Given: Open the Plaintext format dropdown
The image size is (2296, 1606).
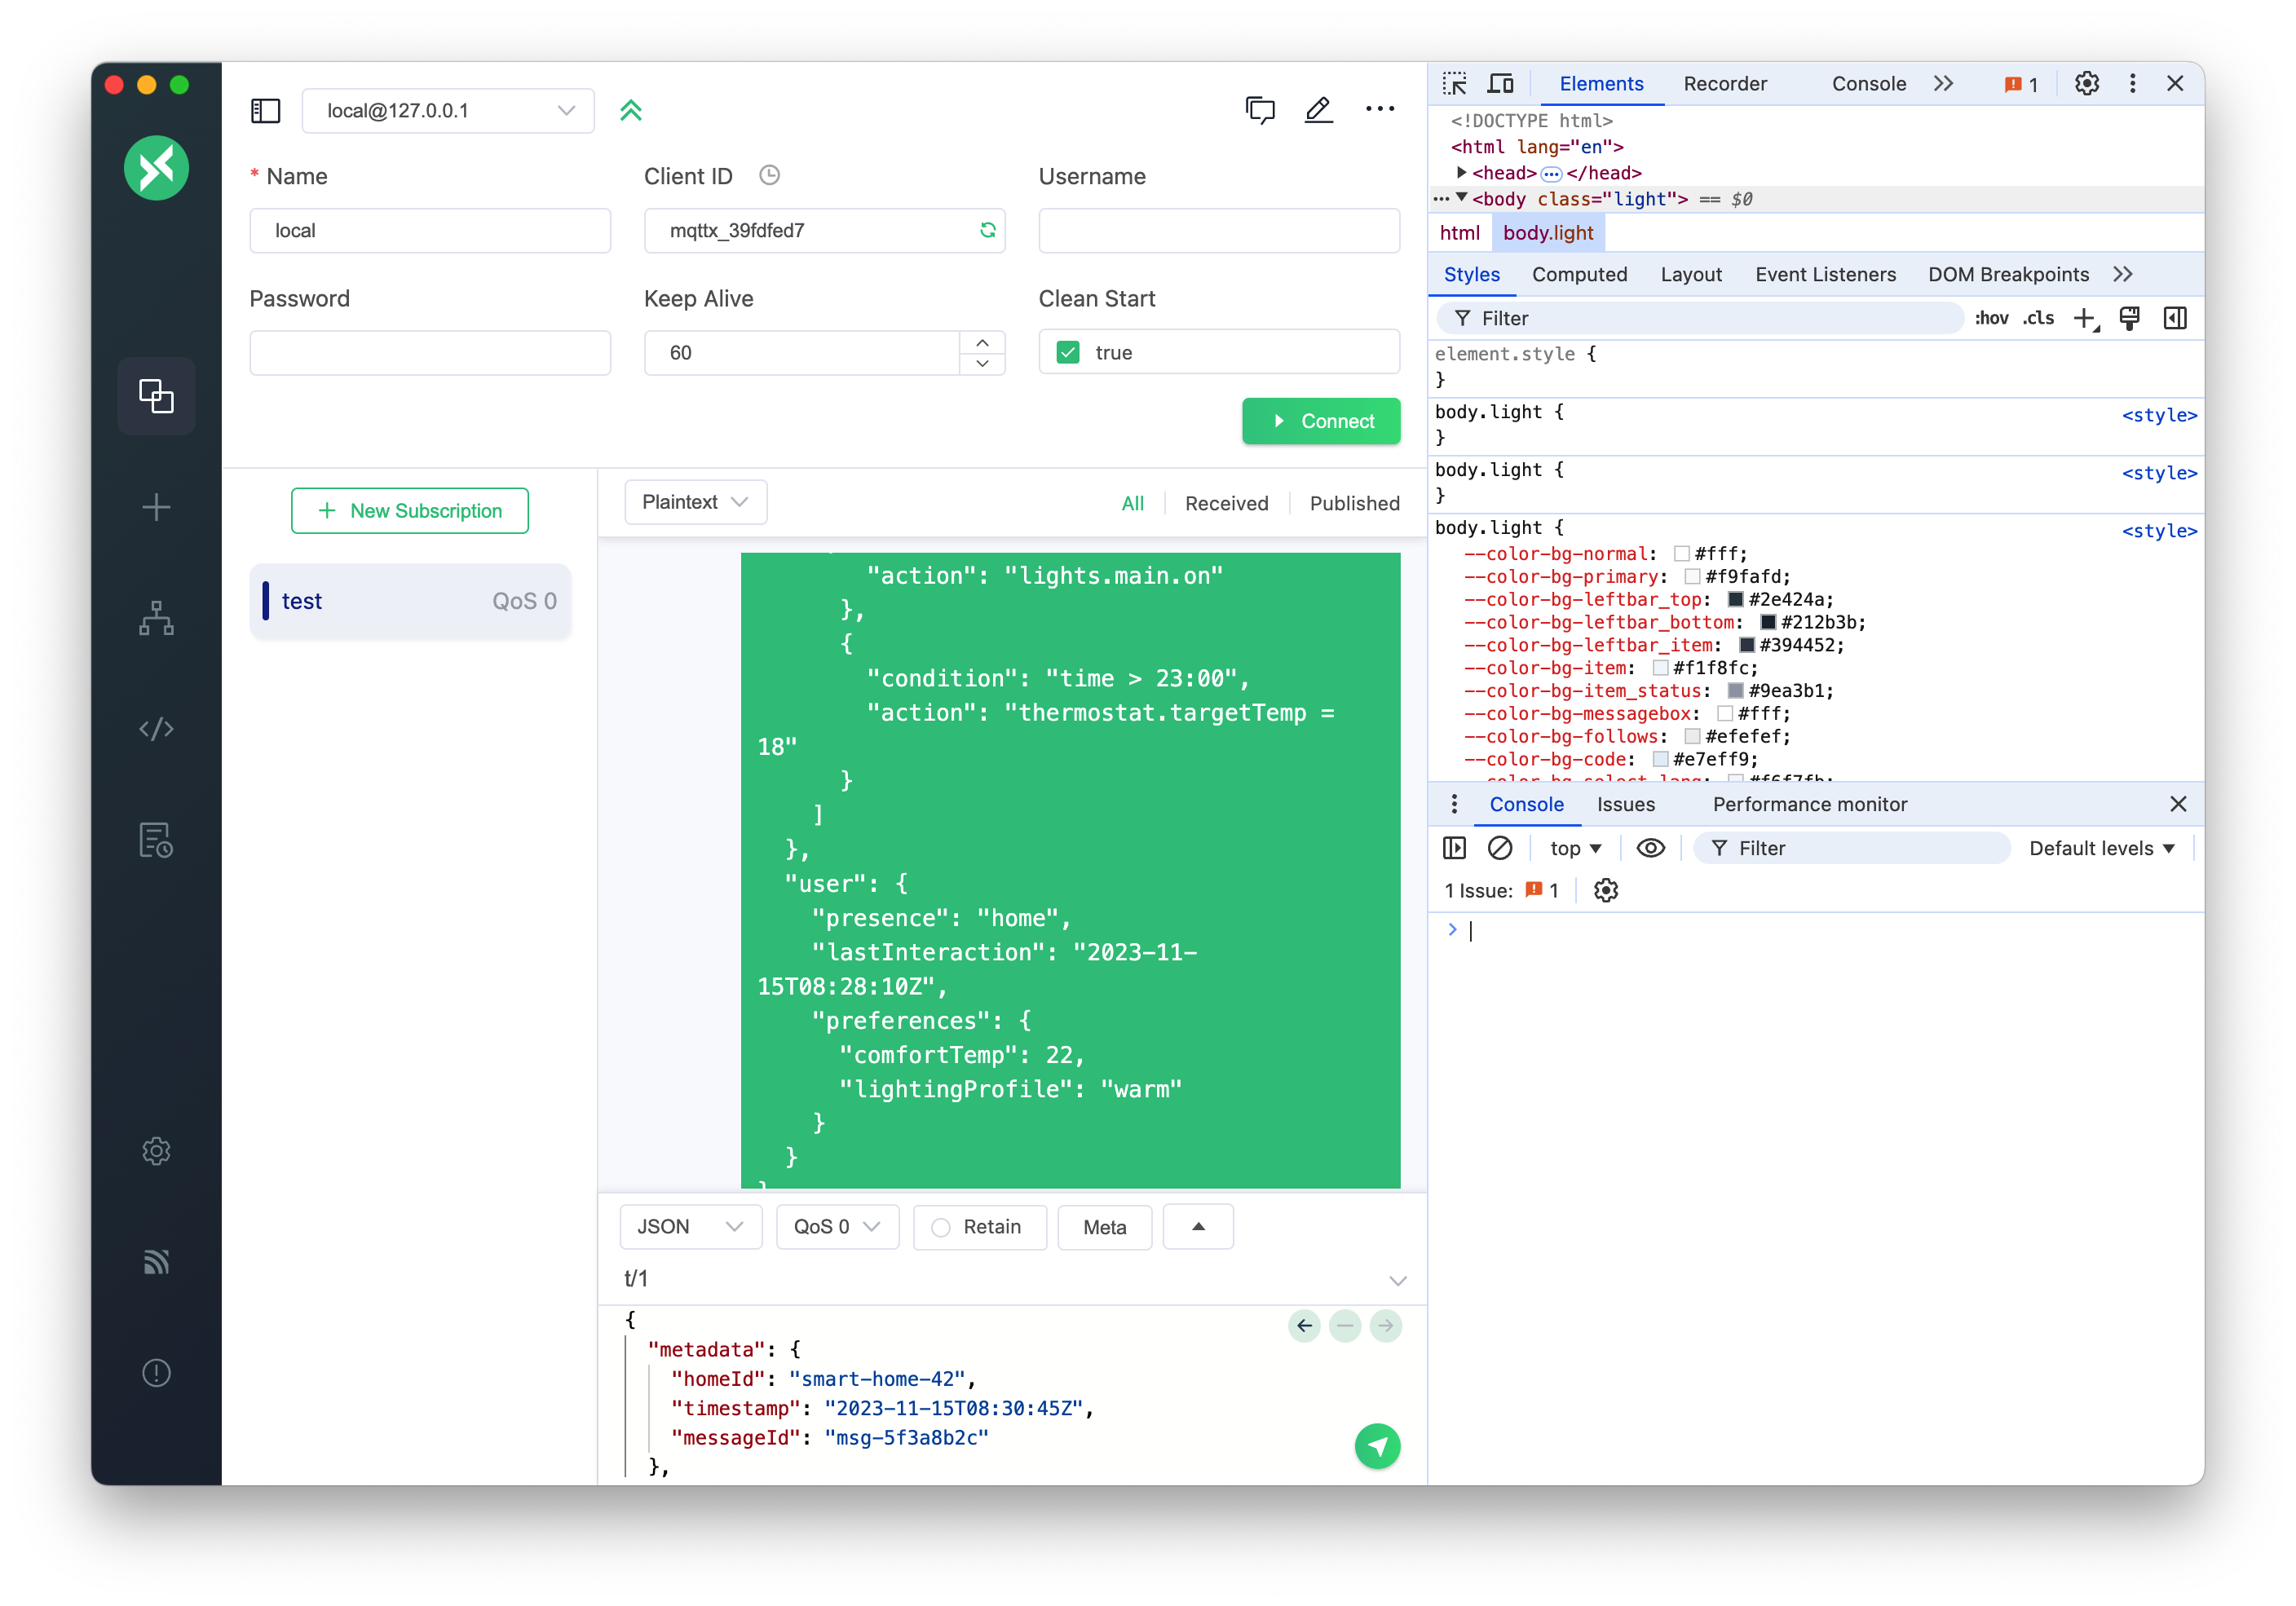Looking at the screenshot, I should 695,502.
